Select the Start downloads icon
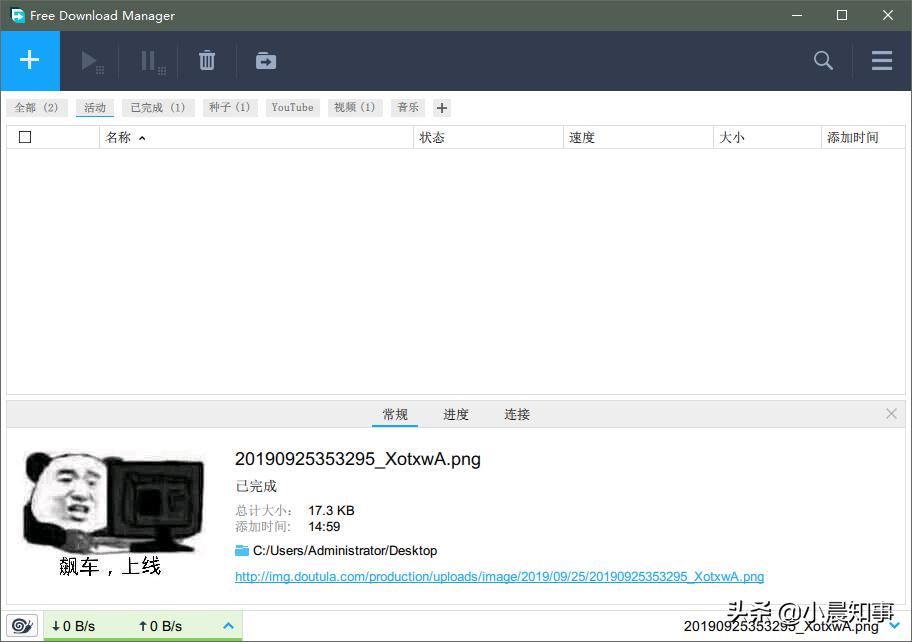This screenshot has width=912, height=642. (x=92, y=60)
